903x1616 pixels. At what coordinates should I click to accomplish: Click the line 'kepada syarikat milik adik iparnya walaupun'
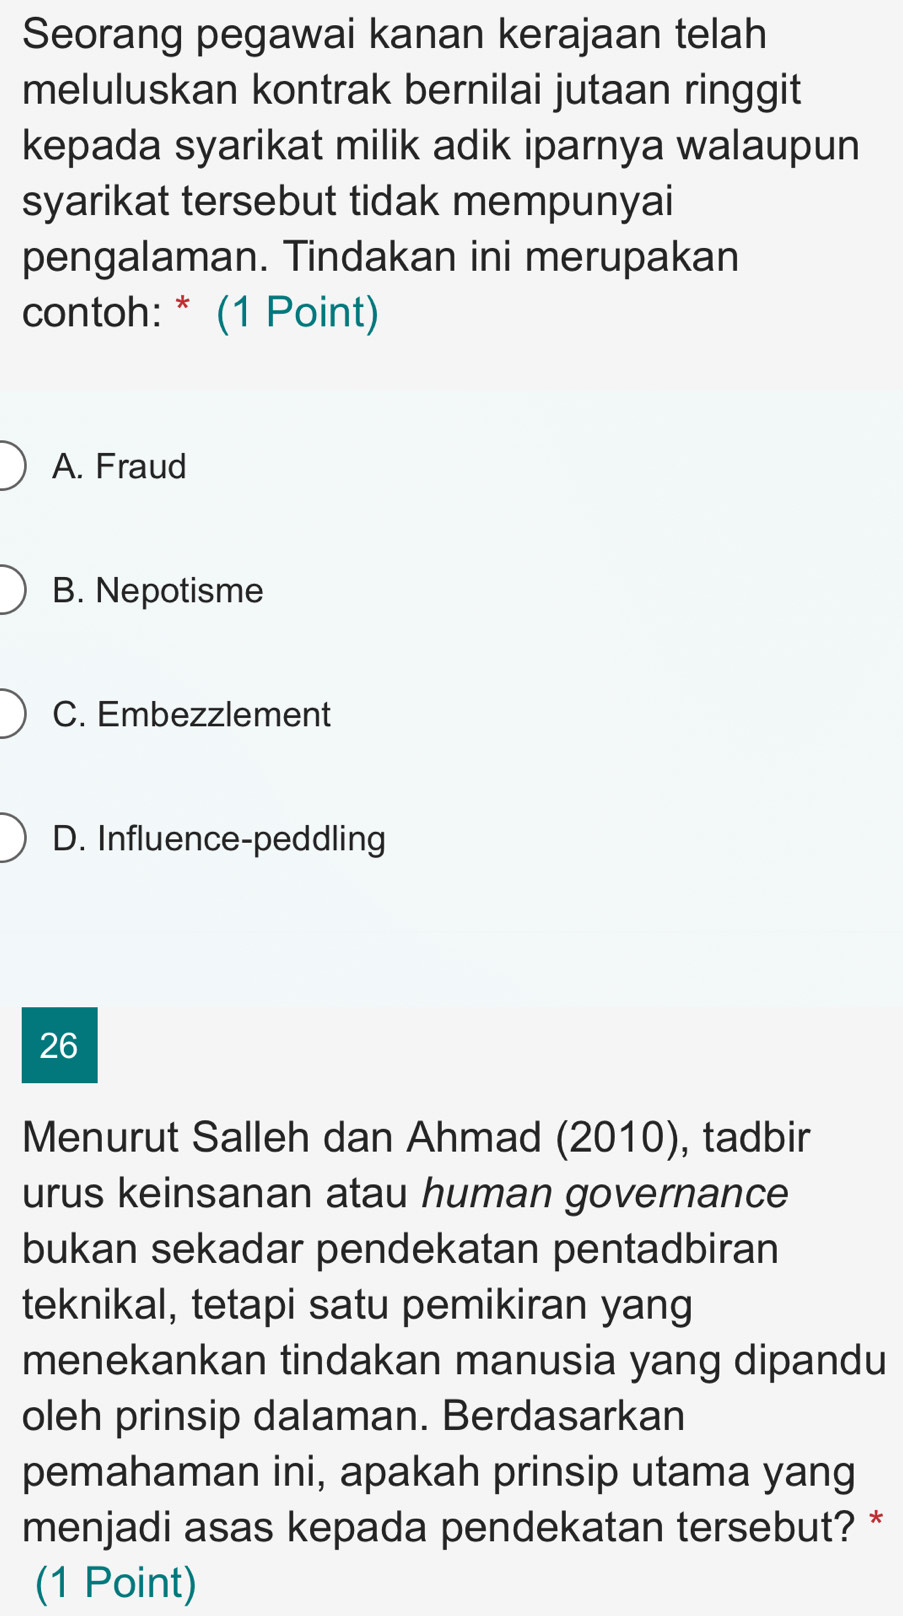441,146
